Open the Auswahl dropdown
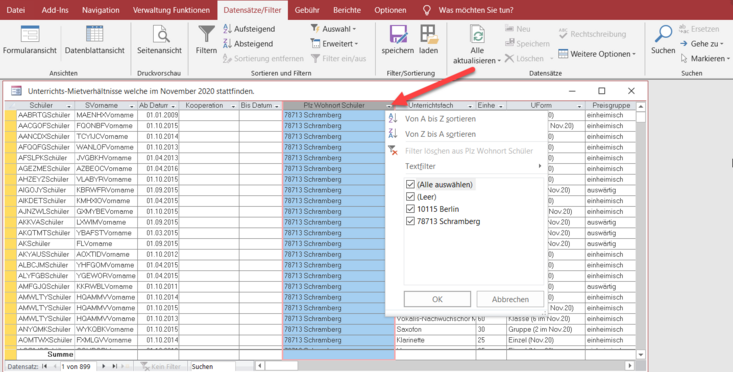The width and height of the screenshot is (733, 372). pyautogui.click(x=333, y=29)
